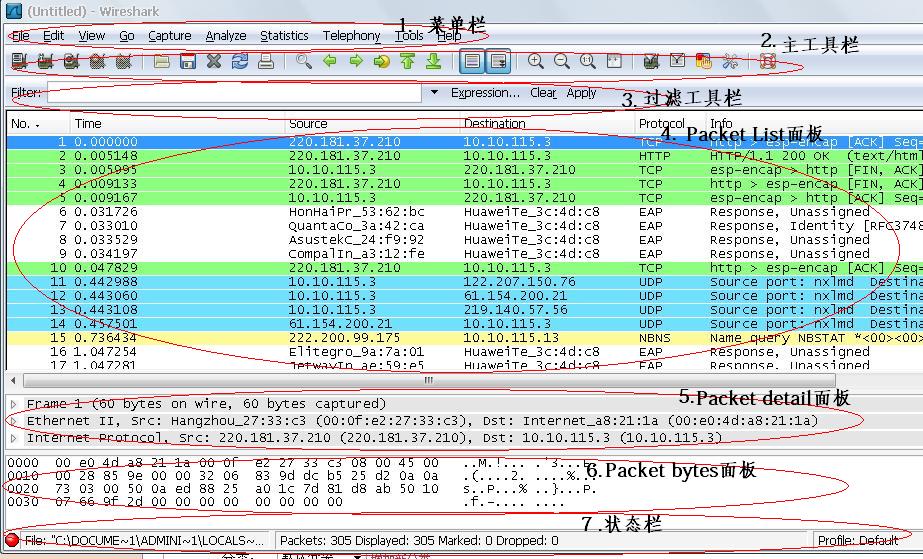Viewport: 923px width, 559px height.
Task: Open the Go menu
Action: tap(127, 36)
